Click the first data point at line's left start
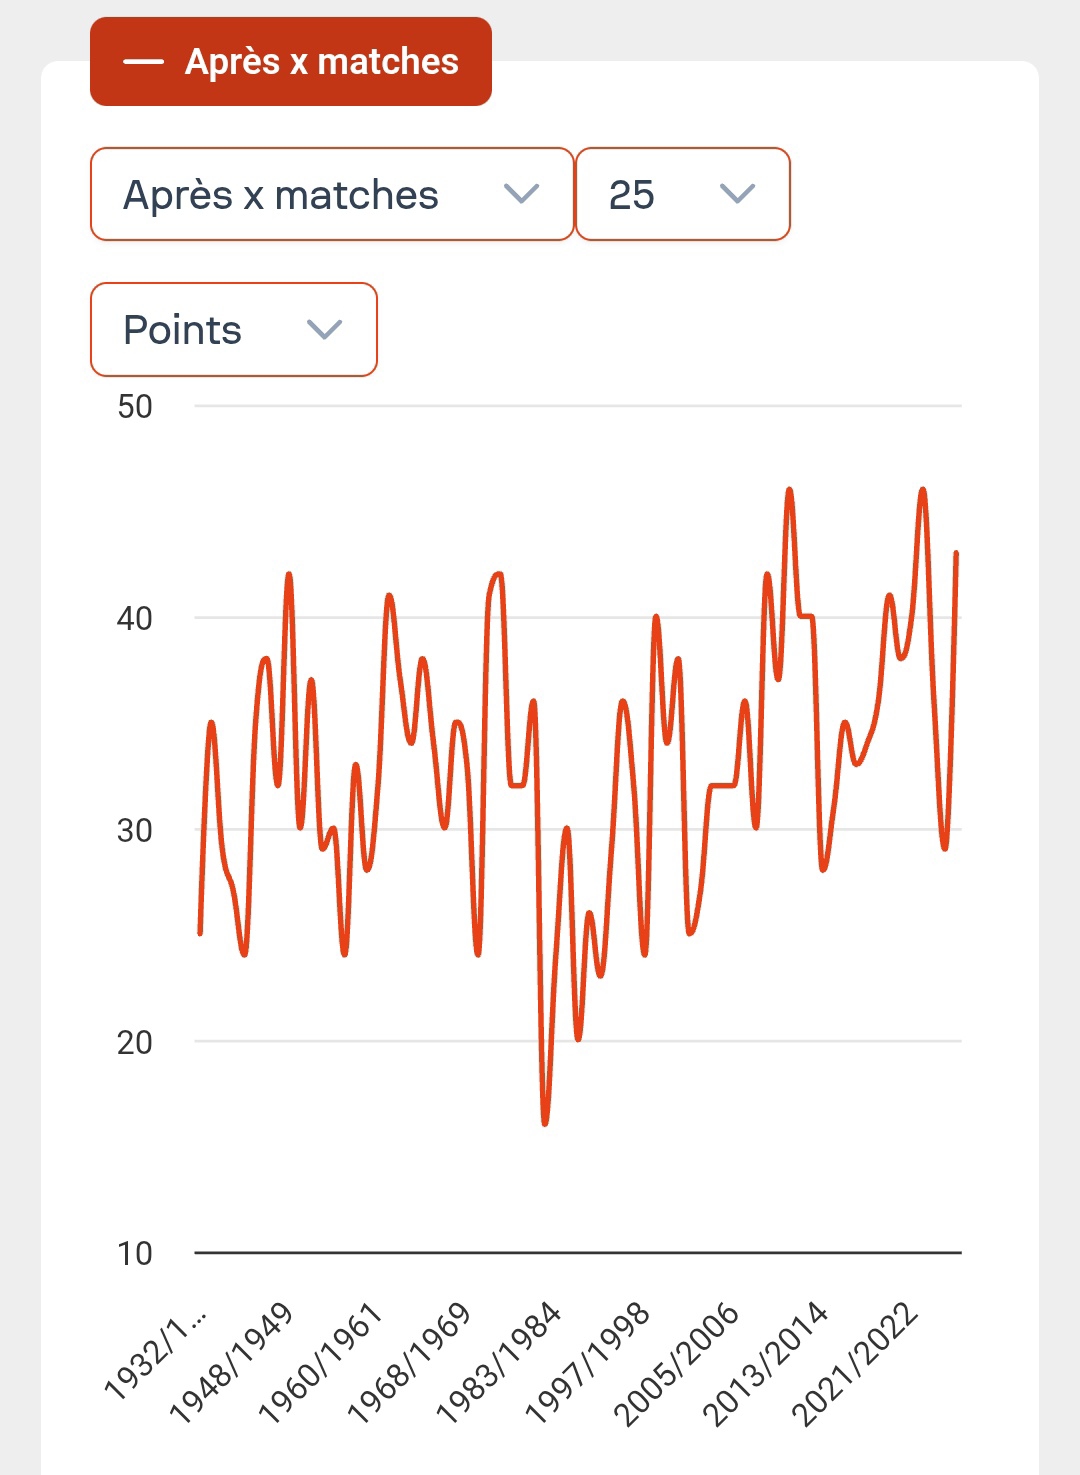This screenshot has height=1475, width=1080. tap(200, 933)
